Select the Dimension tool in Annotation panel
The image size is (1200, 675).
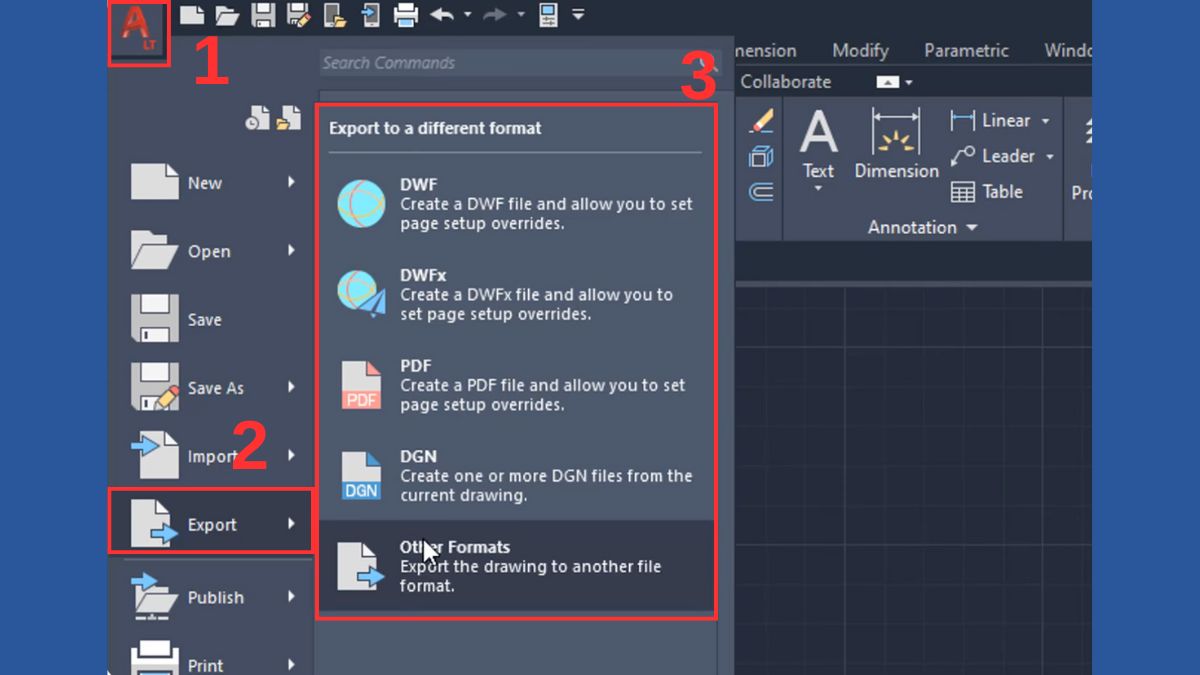[x=896, y=144]
